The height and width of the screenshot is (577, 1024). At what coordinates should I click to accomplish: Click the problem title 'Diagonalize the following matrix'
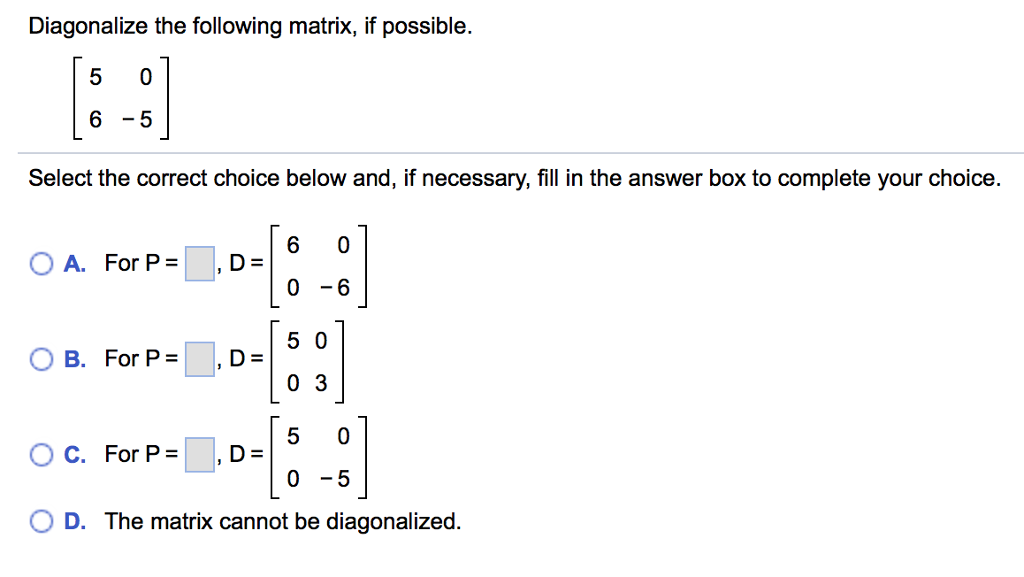point(245,26)
